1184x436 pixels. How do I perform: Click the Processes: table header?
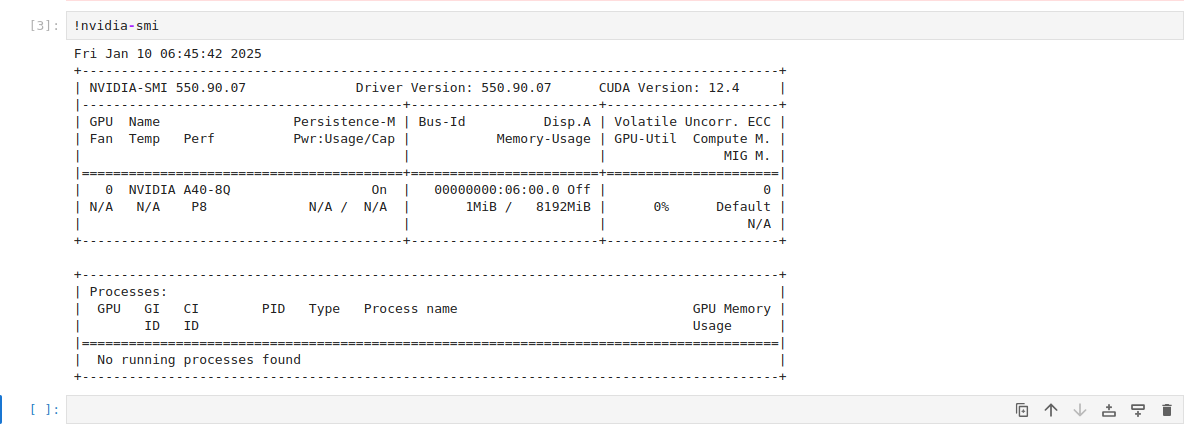(128, 291)
